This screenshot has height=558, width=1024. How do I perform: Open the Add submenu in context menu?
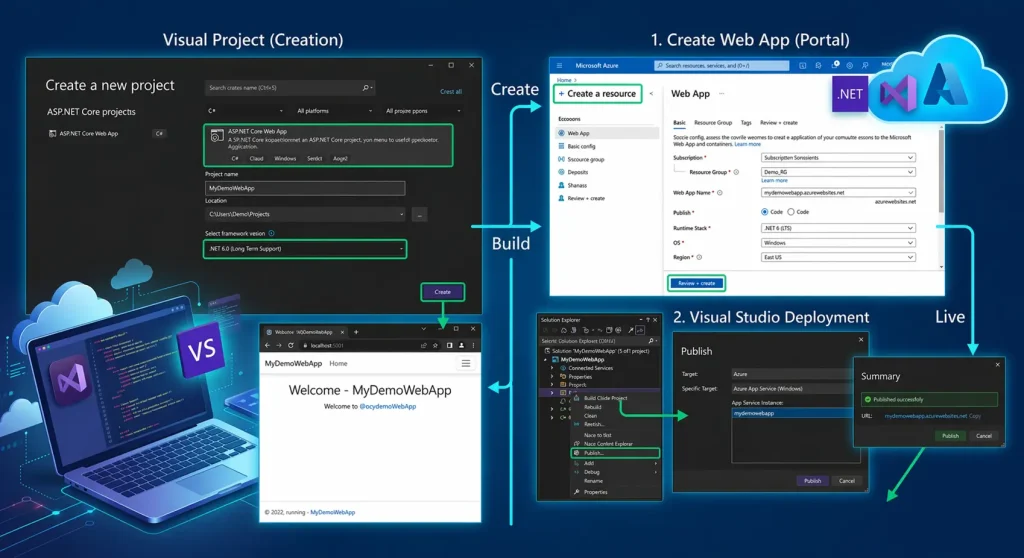coord(615,463)
